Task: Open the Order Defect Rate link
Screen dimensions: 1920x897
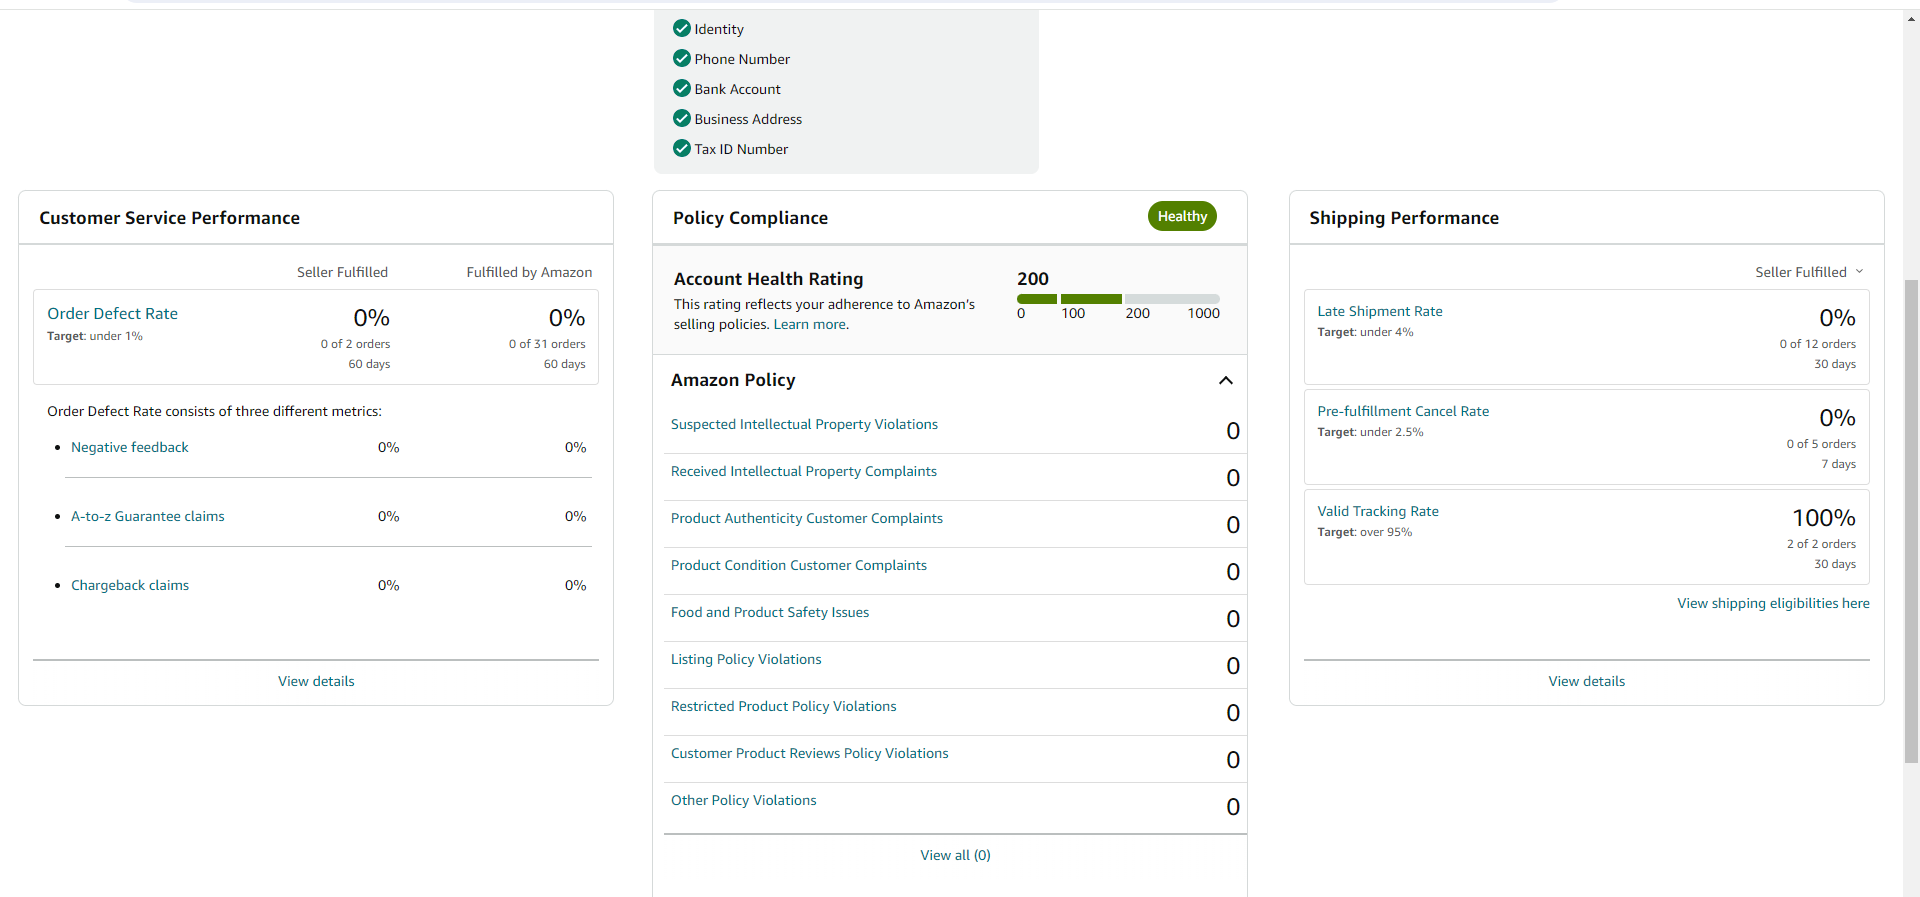Action: (x=112, y=313)
